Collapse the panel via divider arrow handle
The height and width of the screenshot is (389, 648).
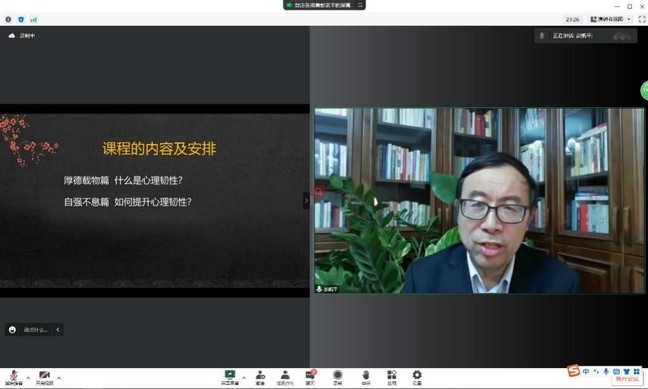click(306, 200)
